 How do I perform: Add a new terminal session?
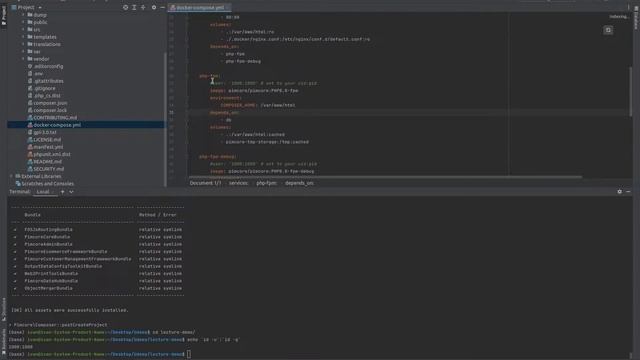pos(62,192)
